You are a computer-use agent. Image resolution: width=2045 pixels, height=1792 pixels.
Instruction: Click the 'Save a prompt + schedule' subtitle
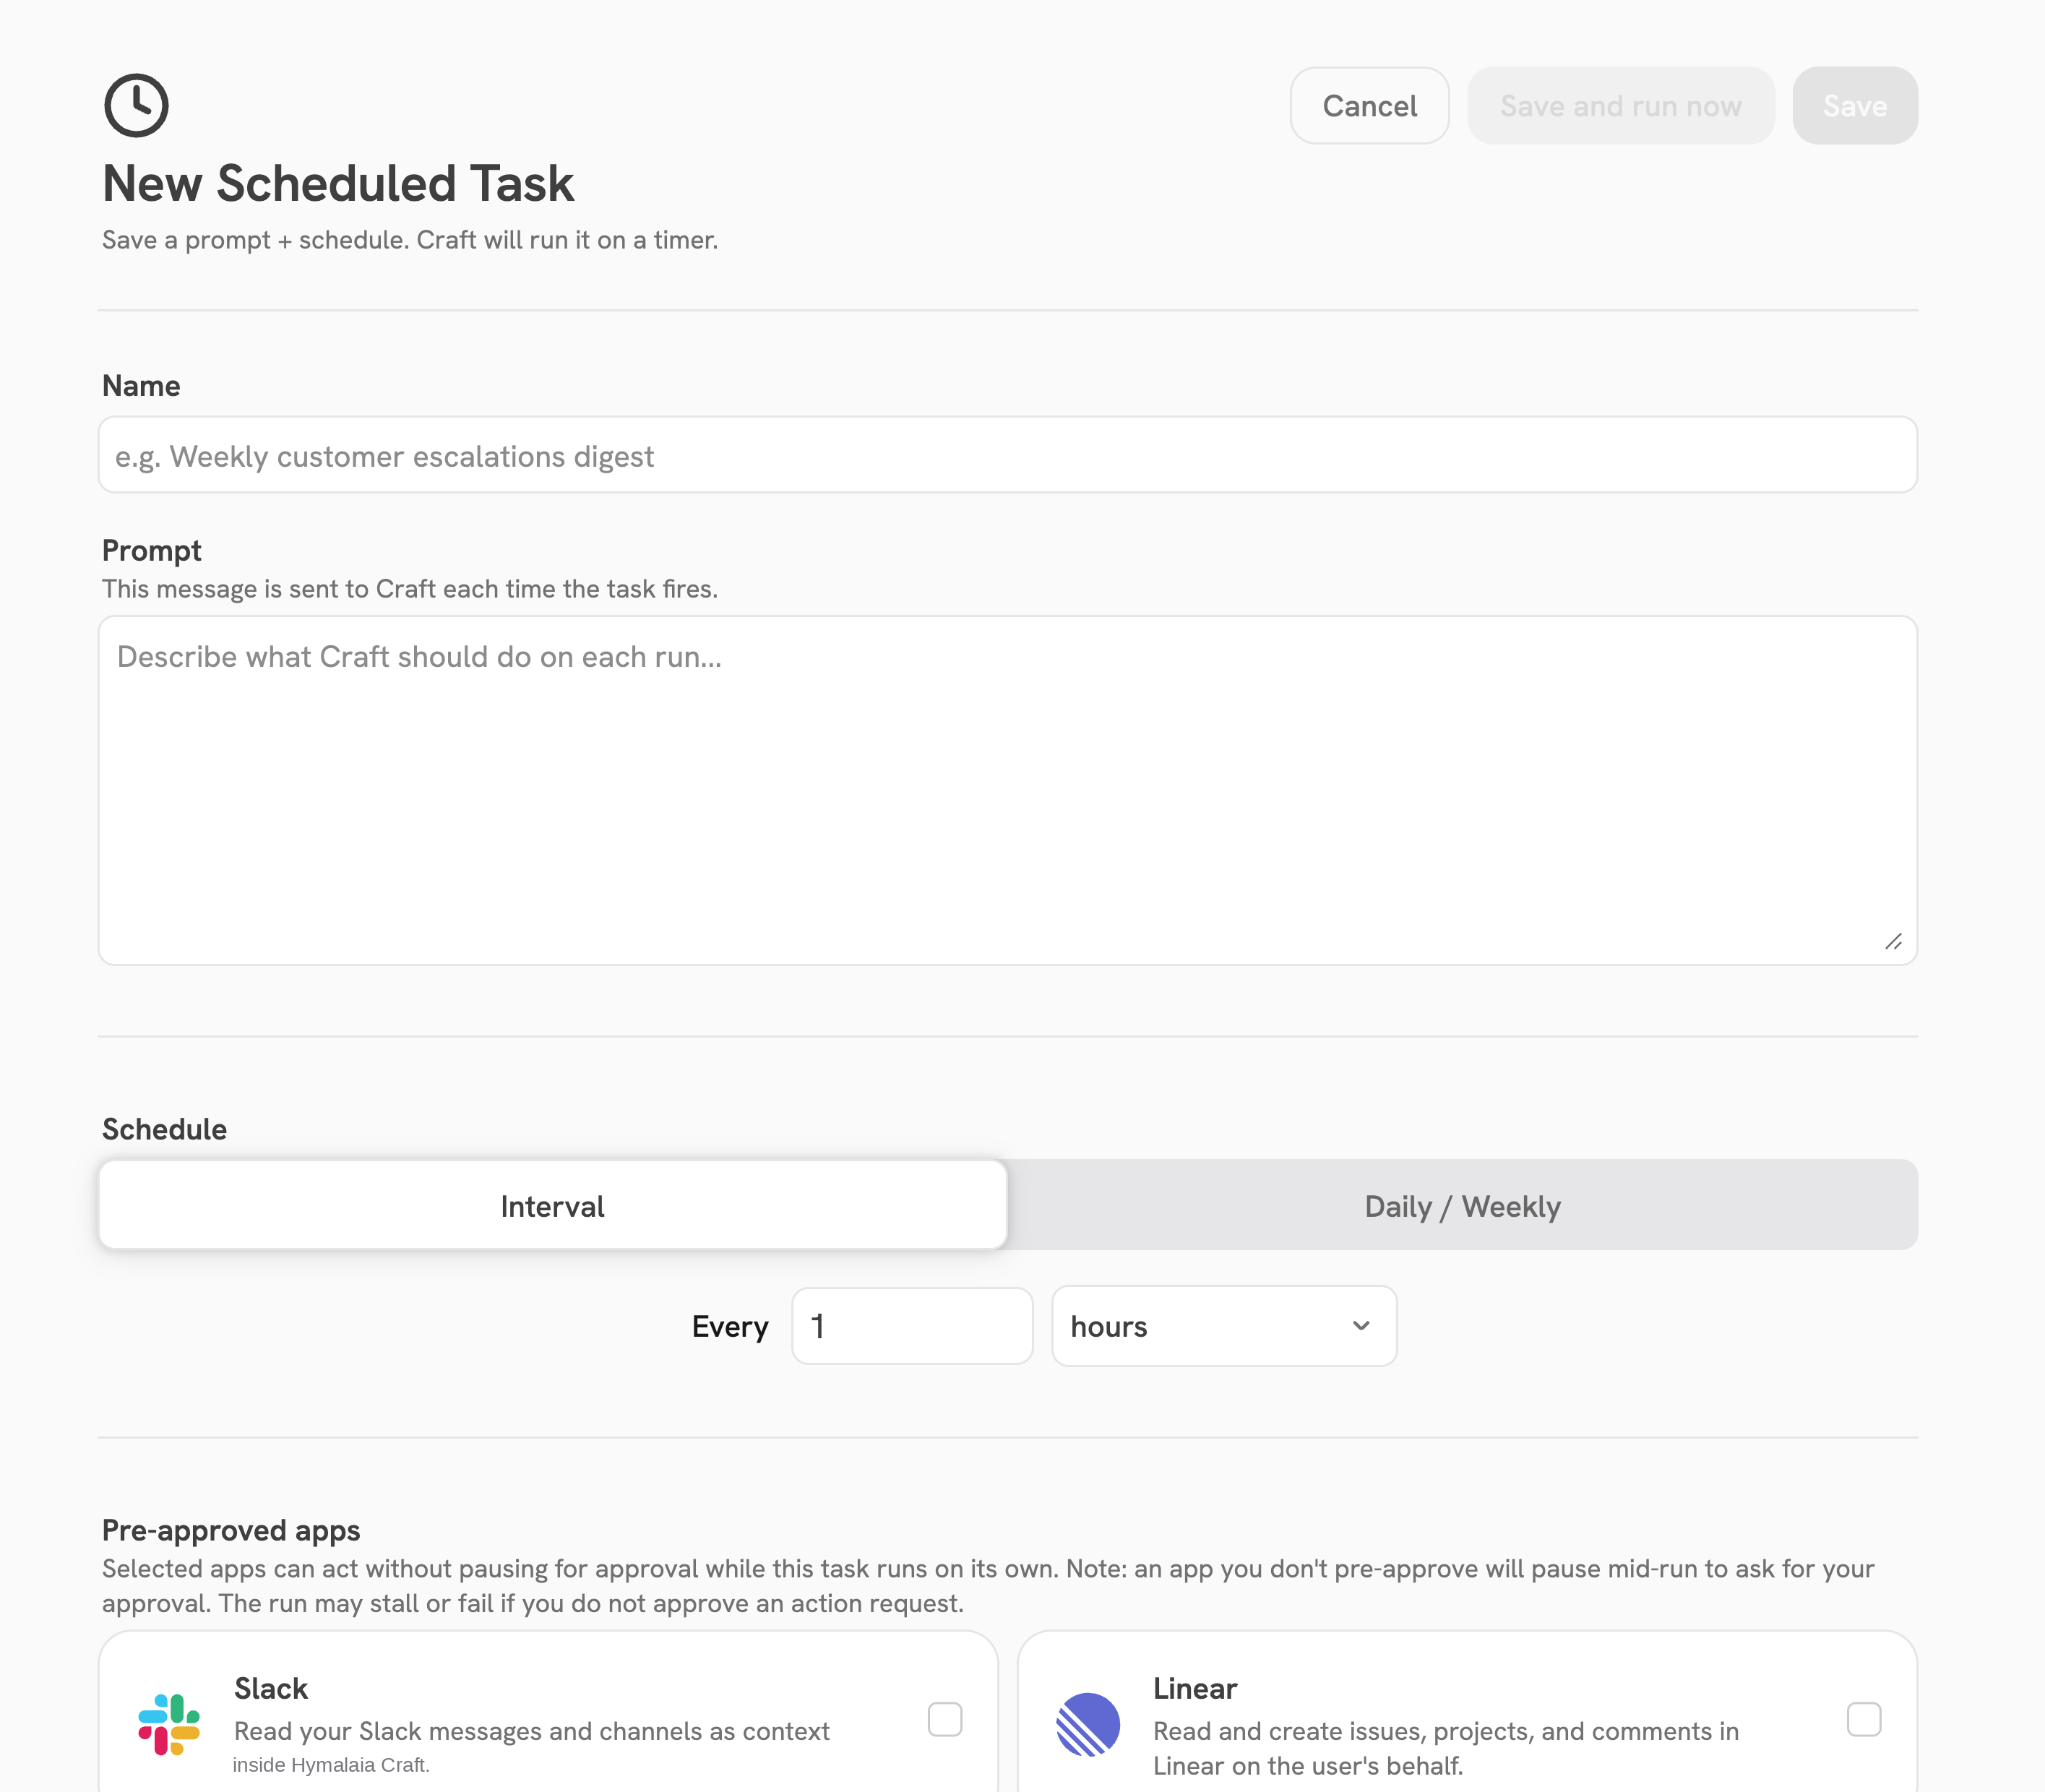(x=410, y=240)
